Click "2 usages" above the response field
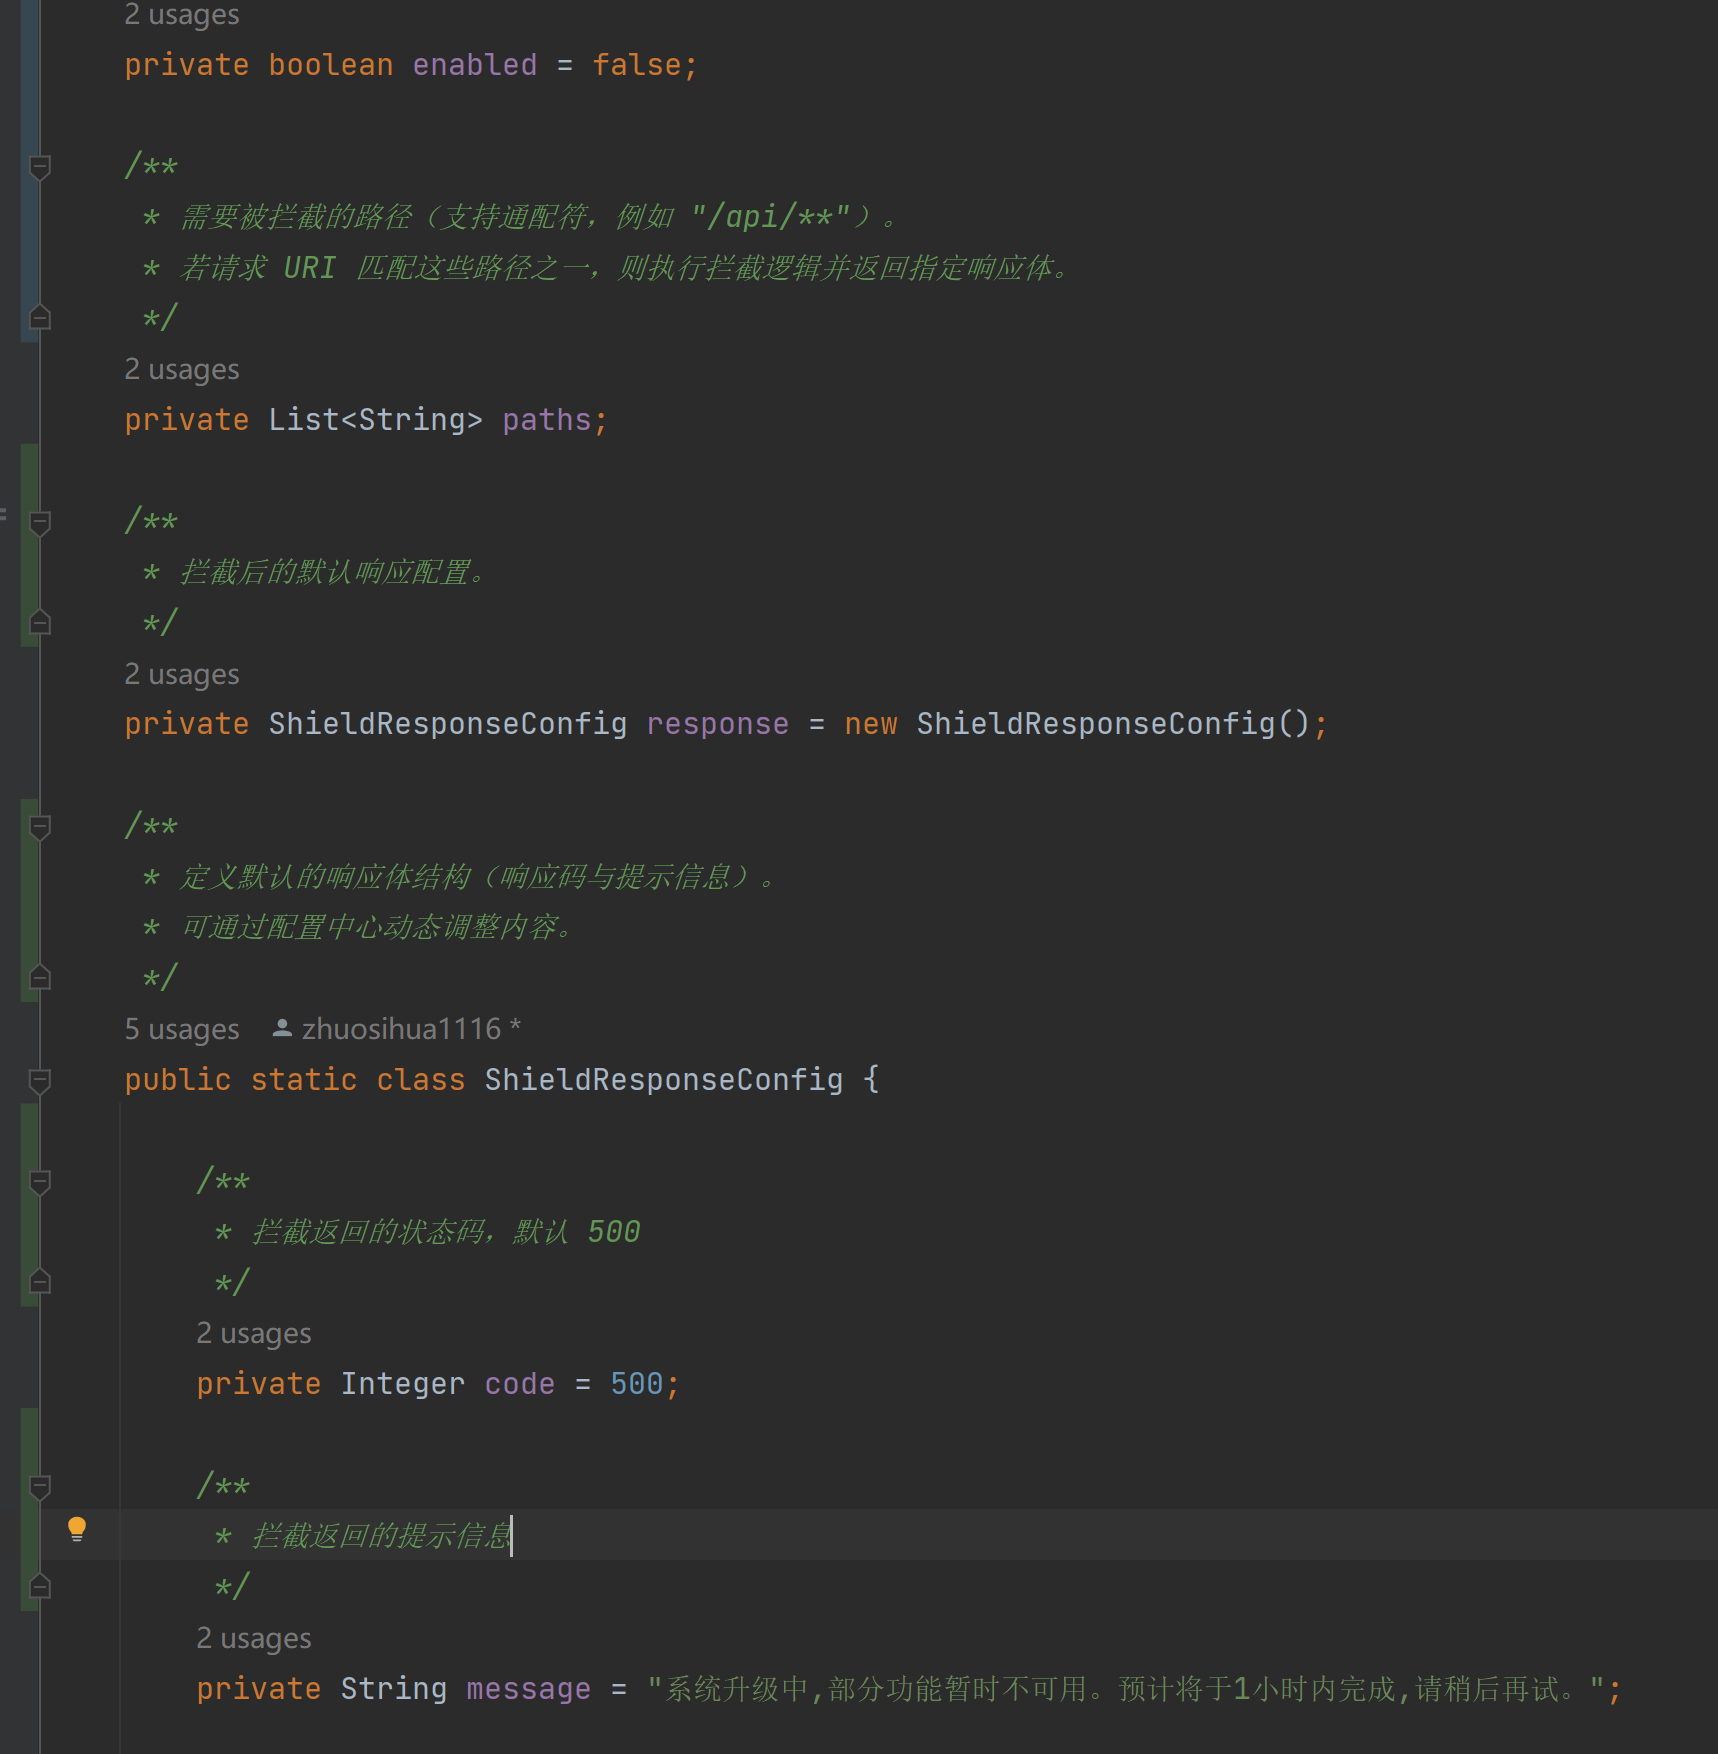The height and width of the screenshot is (1754, 1718). click(x=181, y=674)
